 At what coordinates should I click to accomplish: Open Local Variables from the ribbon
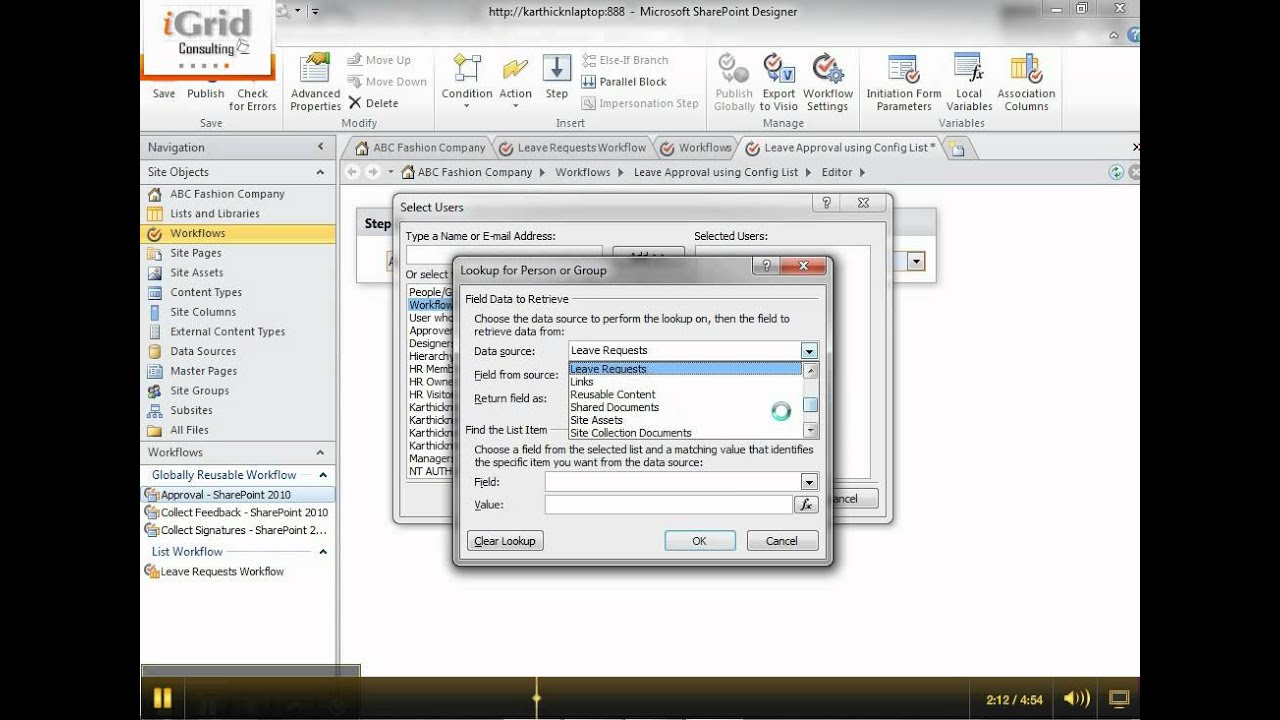point(968,82)
